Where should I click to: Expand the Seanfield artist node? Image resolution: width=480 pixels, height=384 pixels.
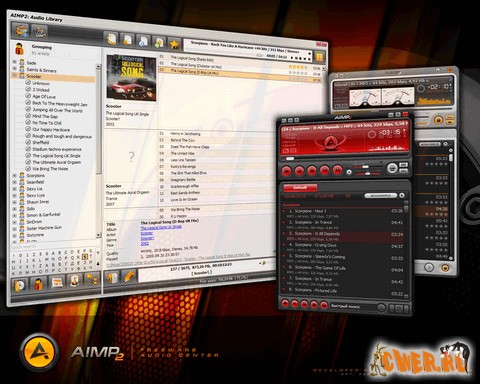(14, 182)
